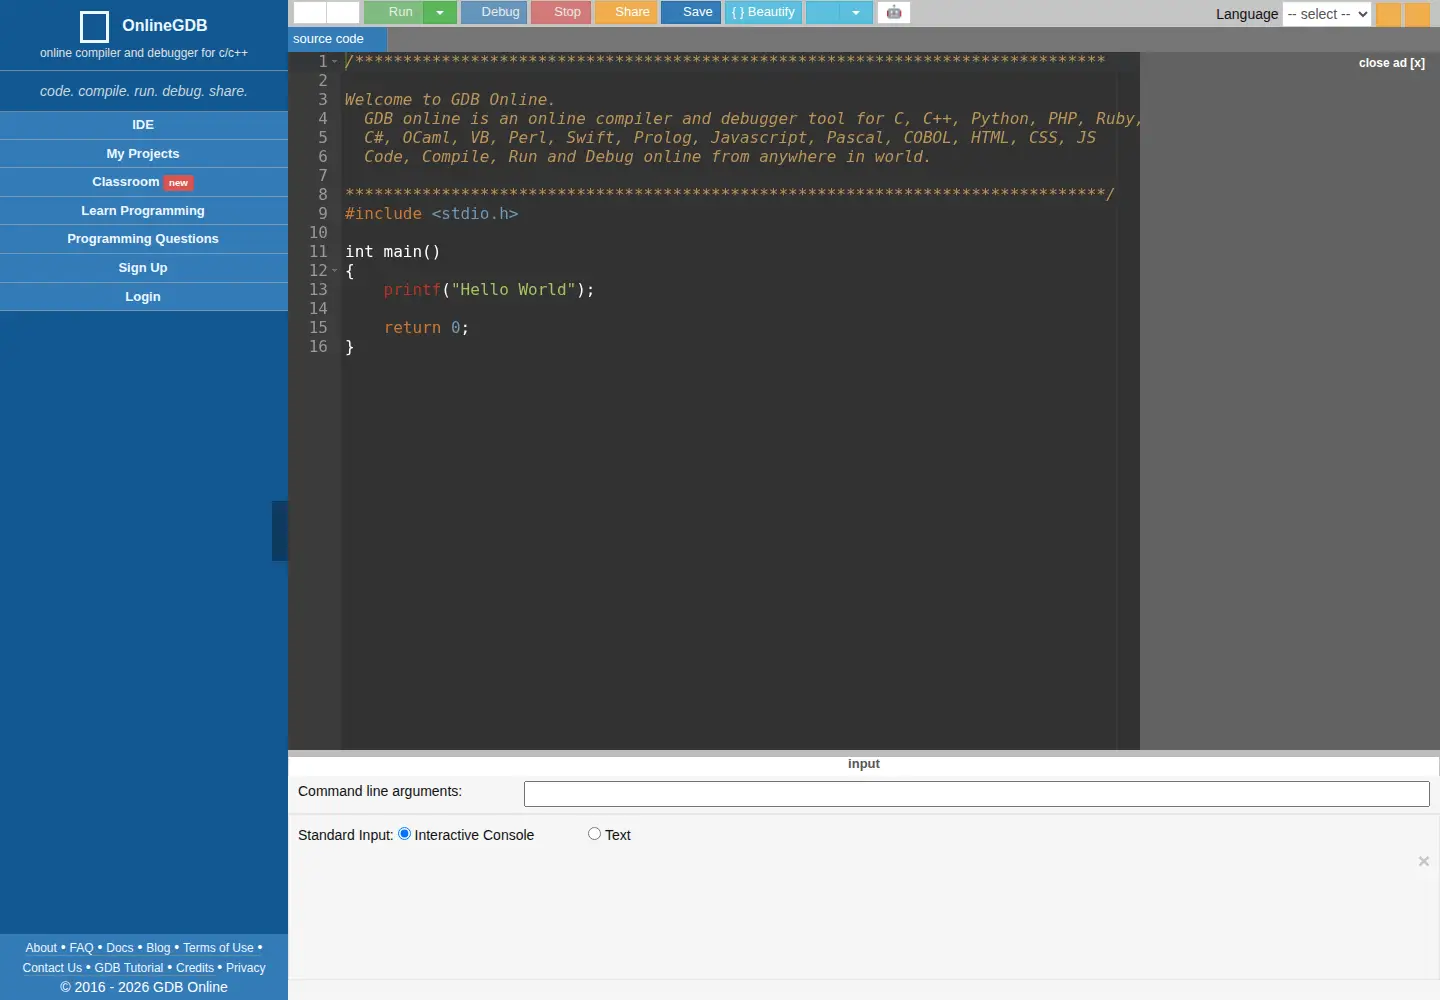Open the FAQ footer link

81,948
